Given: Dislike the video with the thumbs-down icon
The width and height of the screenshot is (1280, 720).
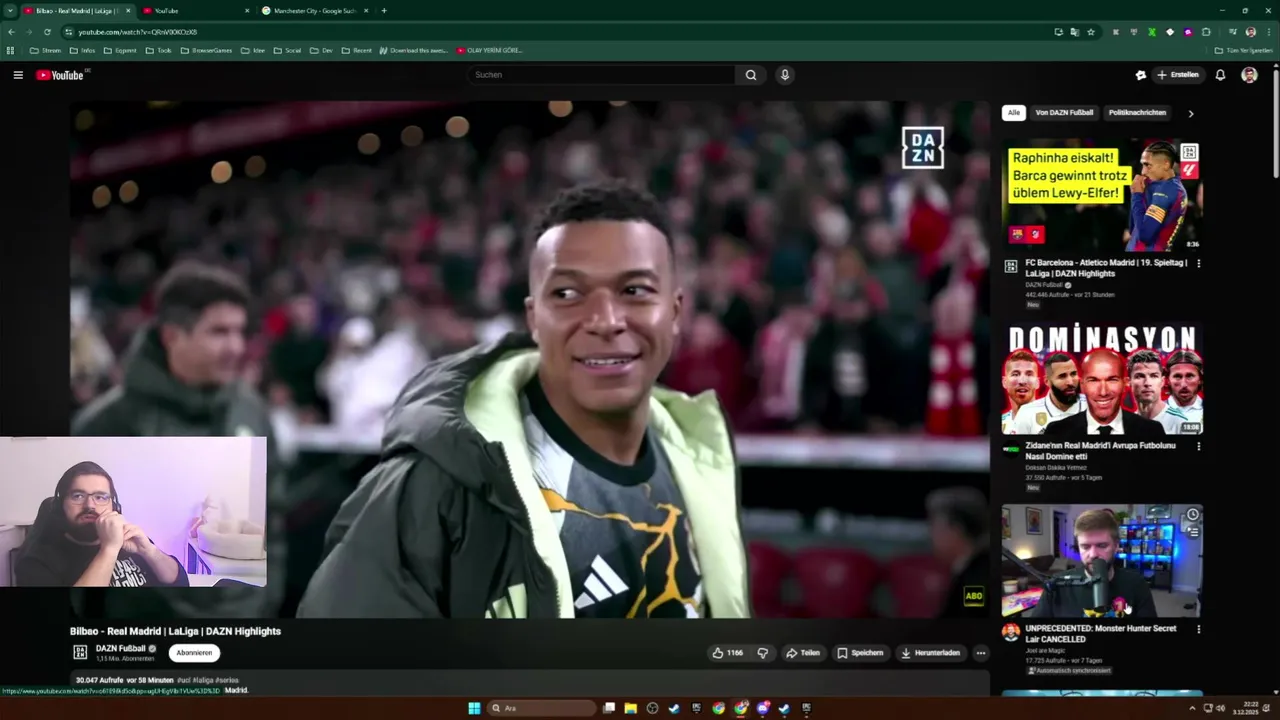Looking at the screenshot, I should pos(762,653).
